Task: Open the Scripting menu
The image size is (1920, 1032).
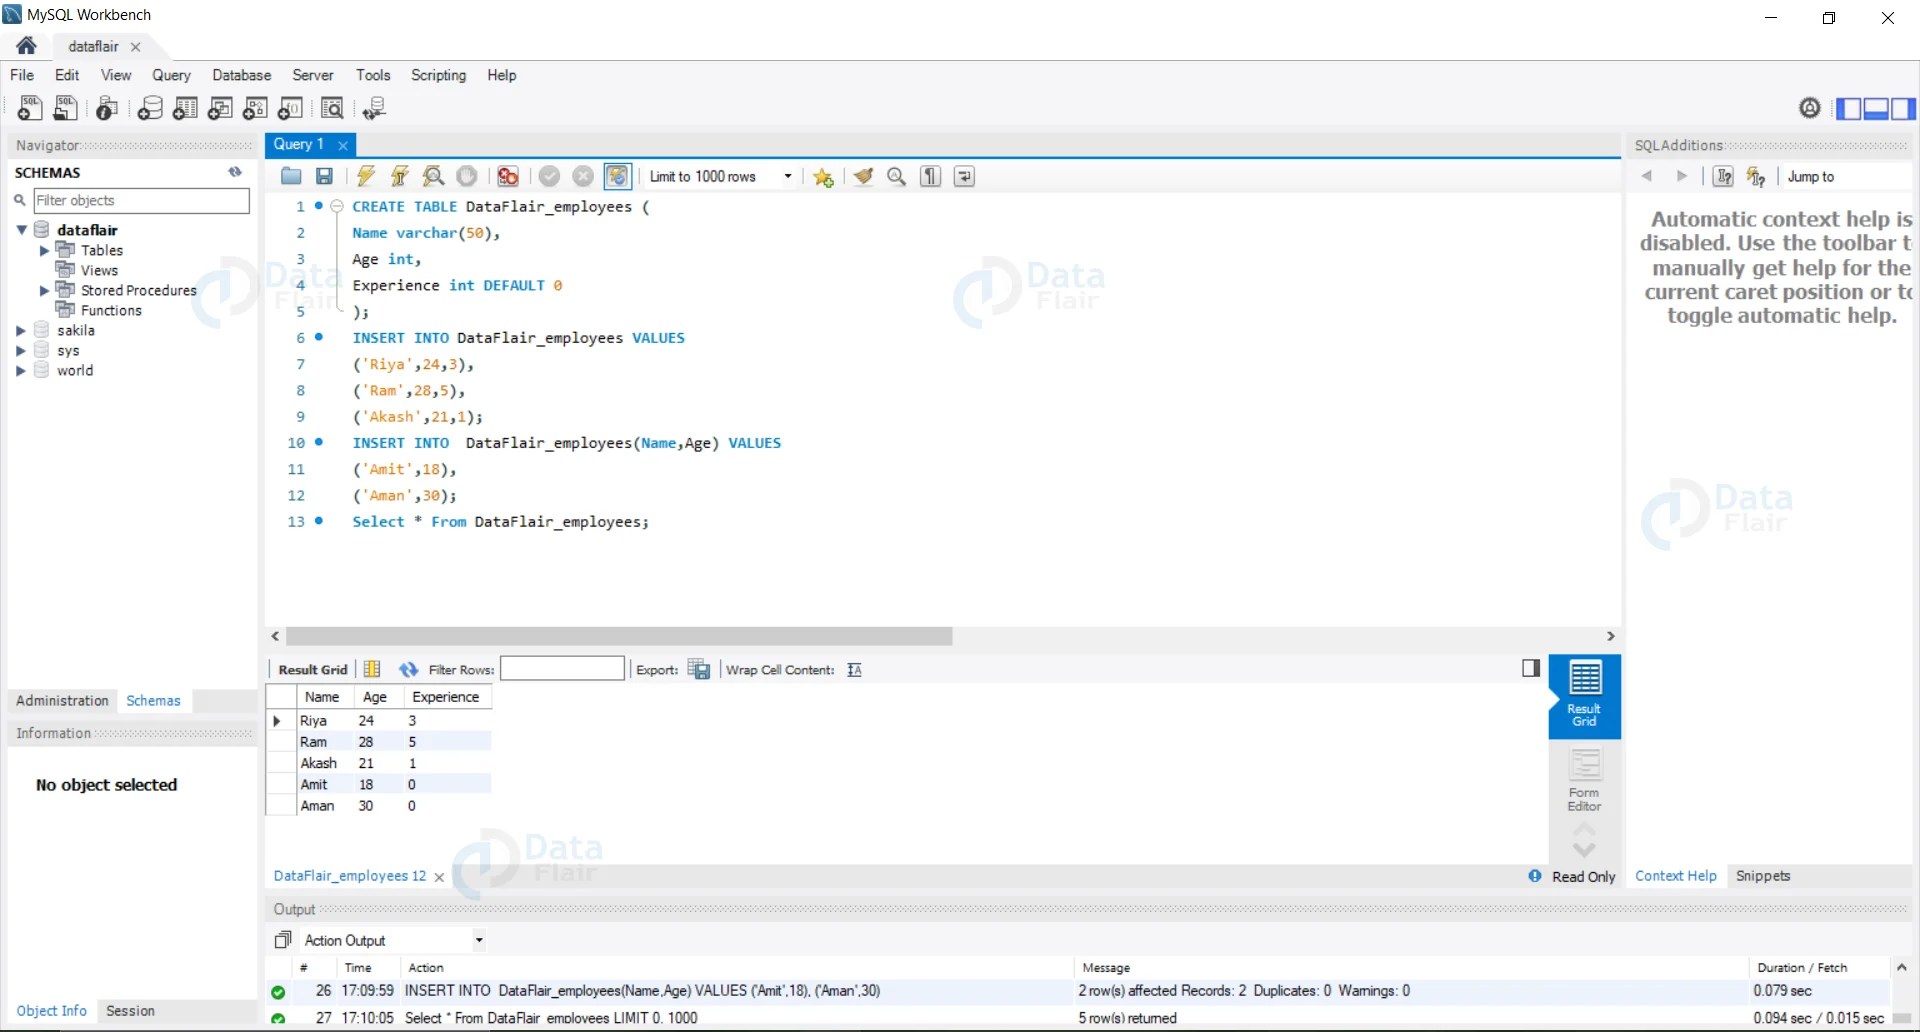Action: tap(439, 75)
